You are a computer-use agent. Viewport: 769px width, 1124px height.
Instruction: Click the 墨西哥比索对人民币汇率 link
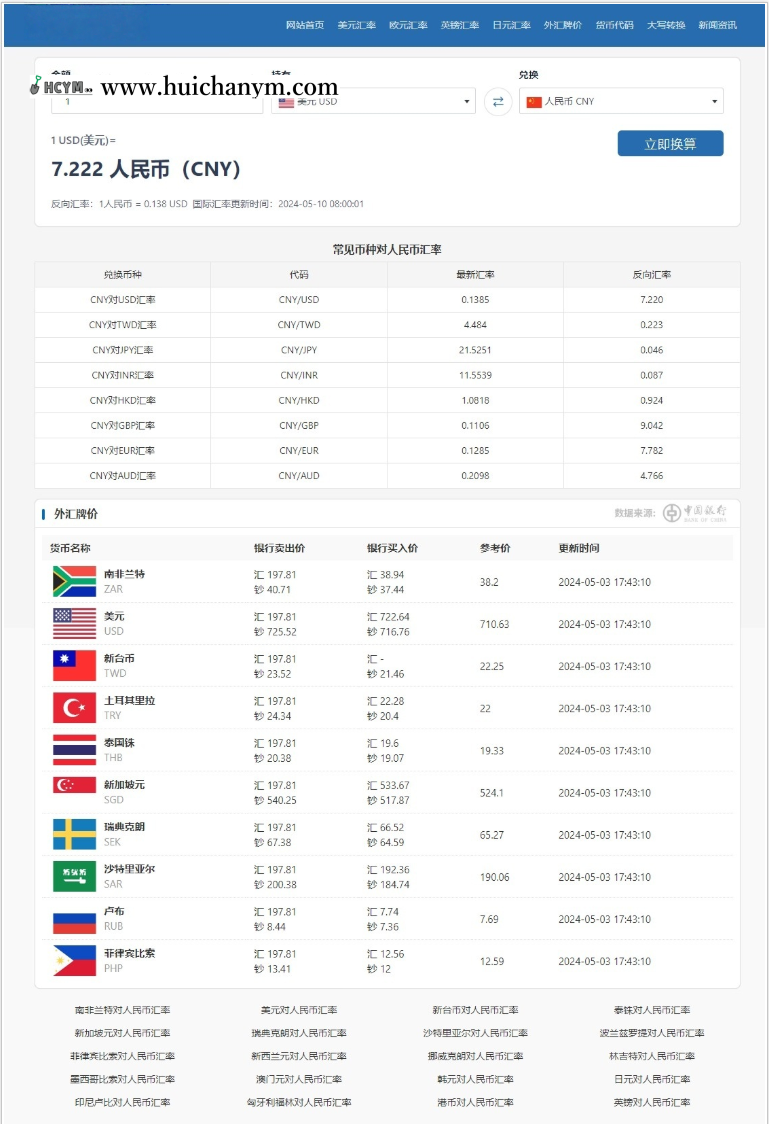pyautogui.click(x=123, y=1079)
